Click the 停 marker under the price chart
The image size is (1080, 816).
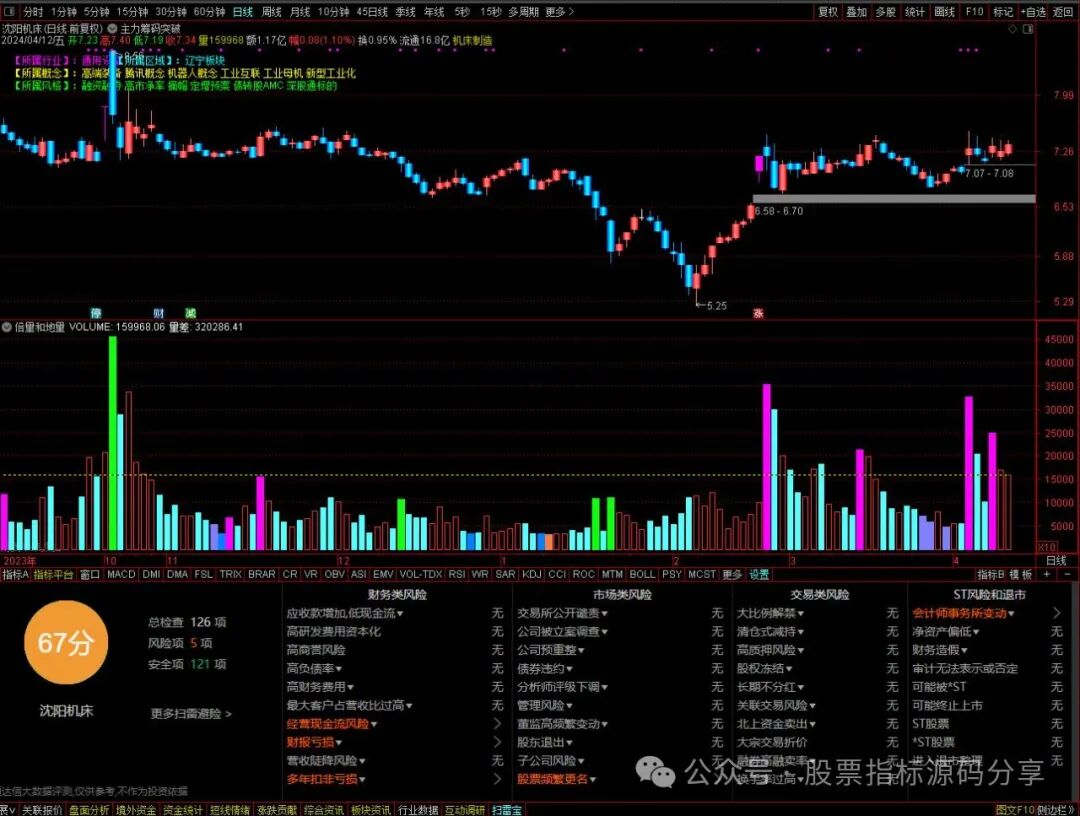pos(96,313)
